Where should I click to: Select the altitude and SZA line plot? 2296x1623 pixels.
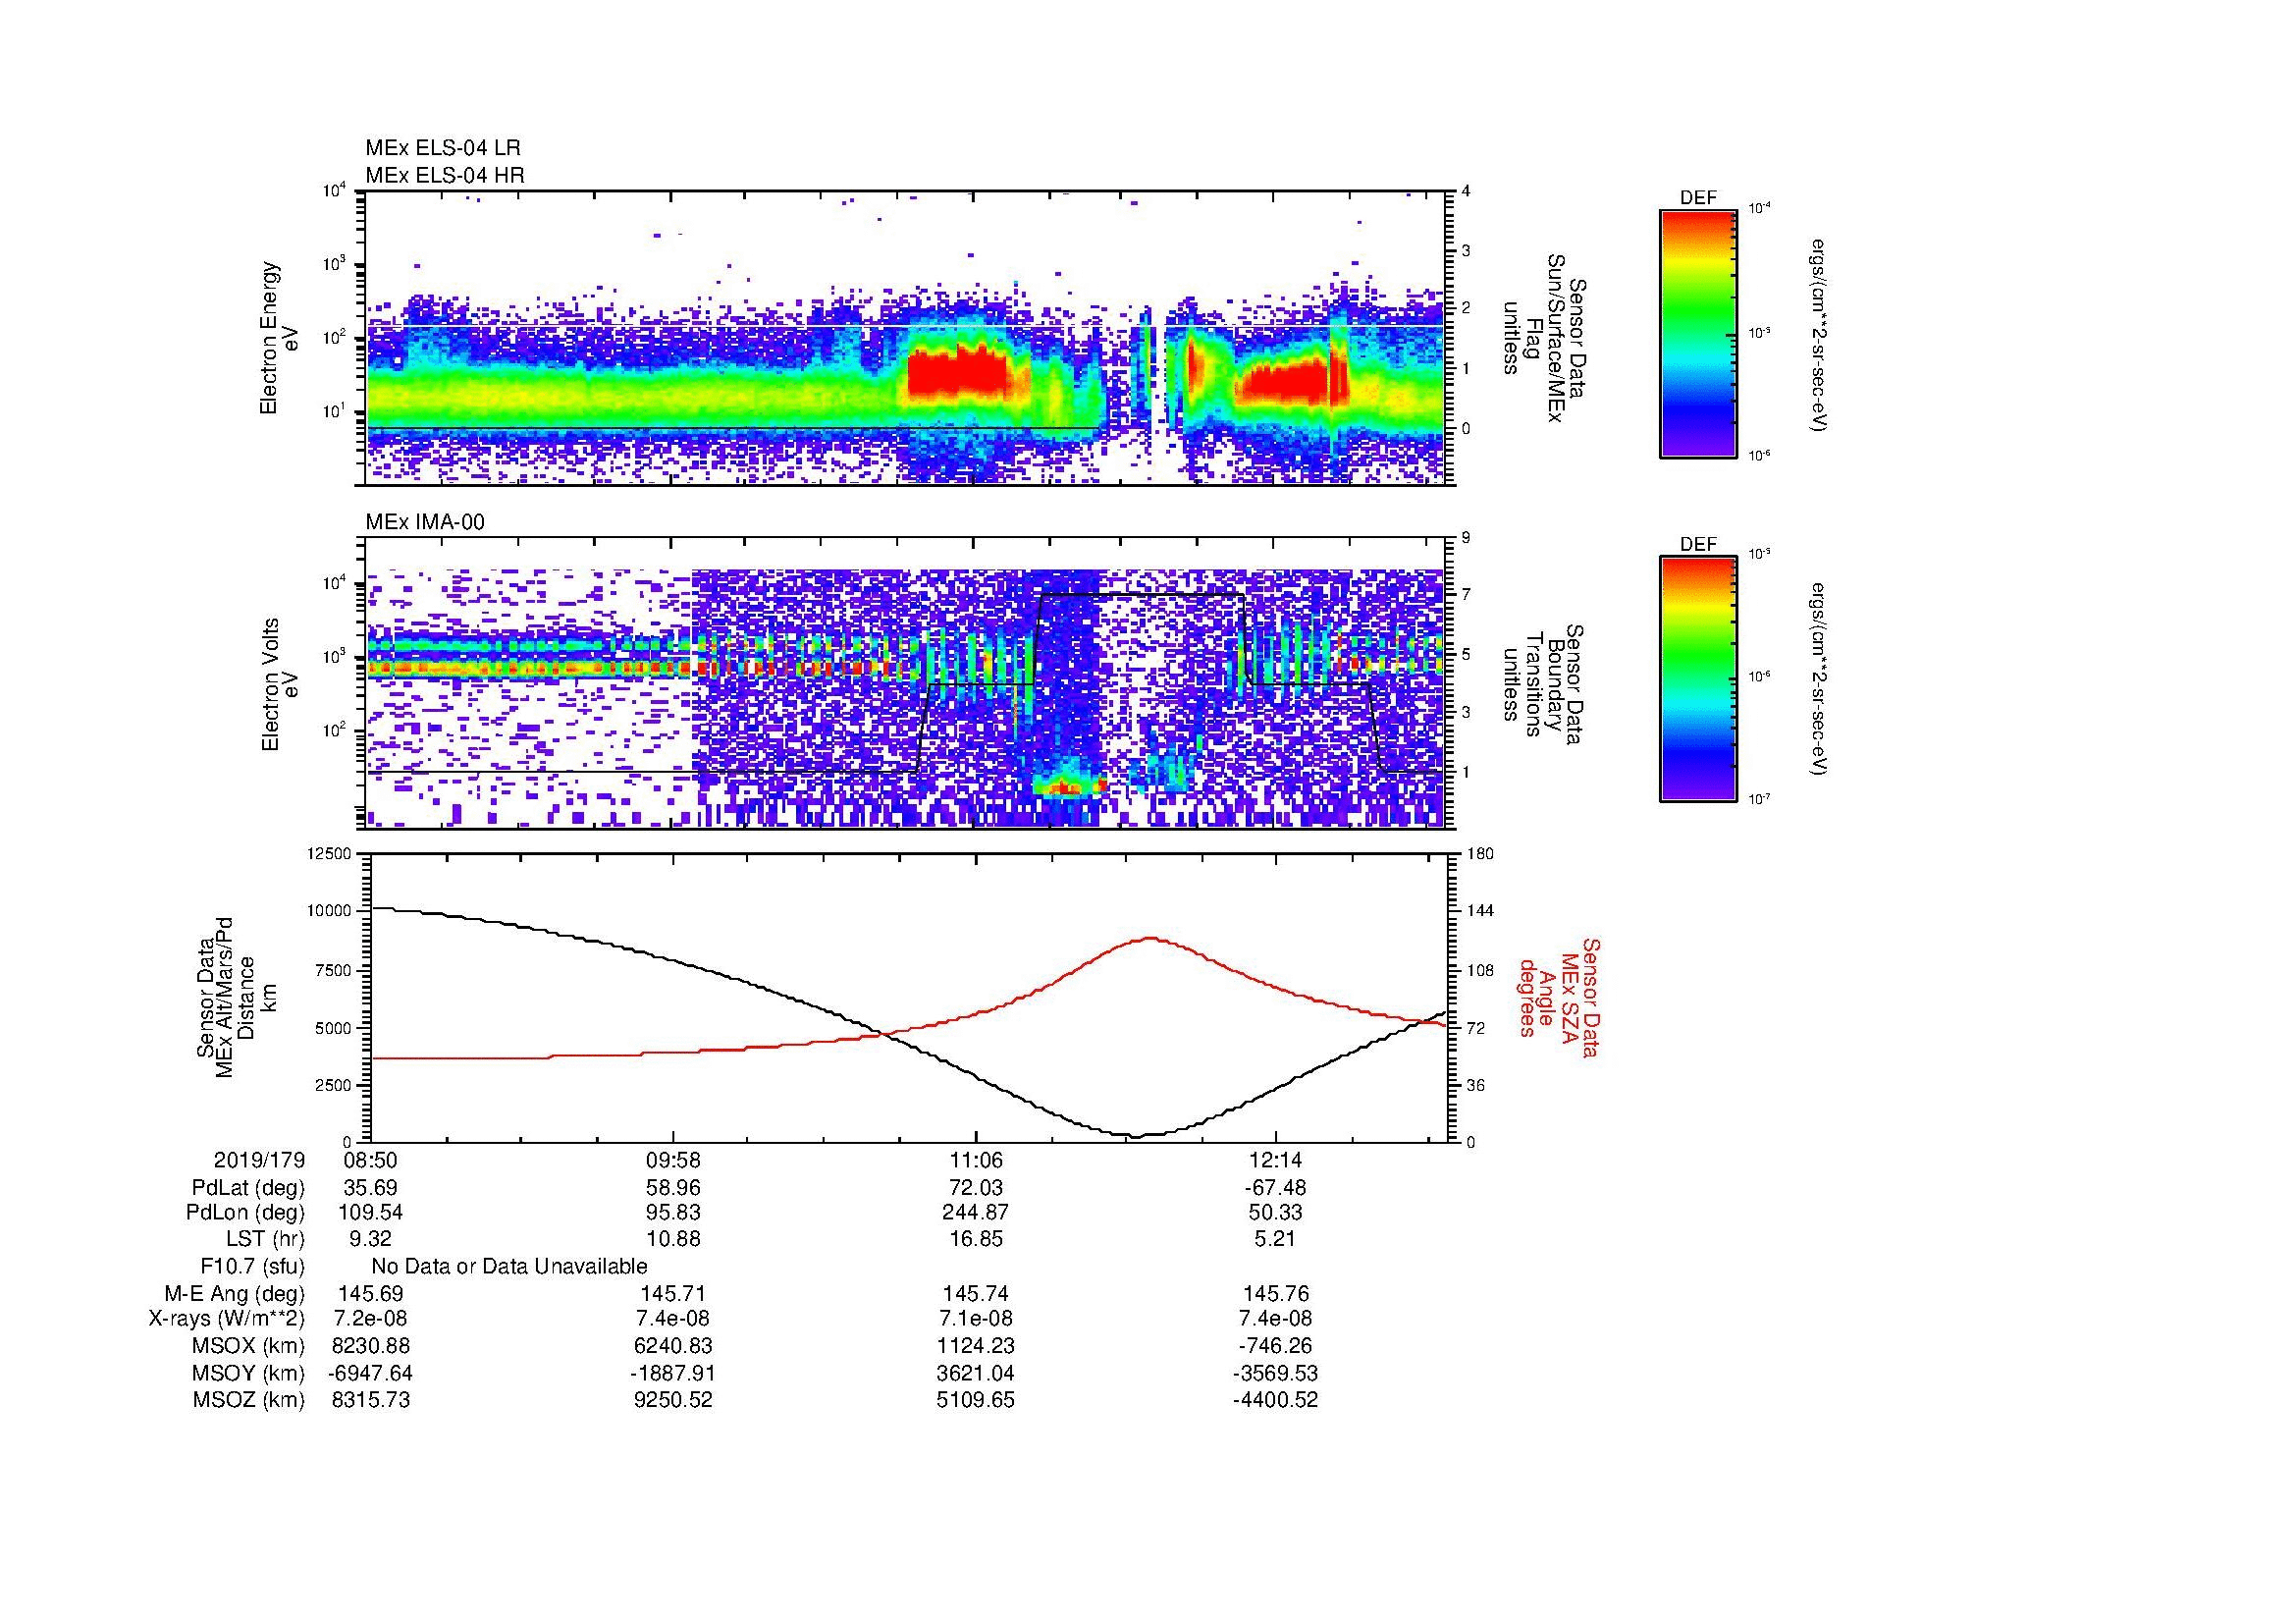(910, 997)
